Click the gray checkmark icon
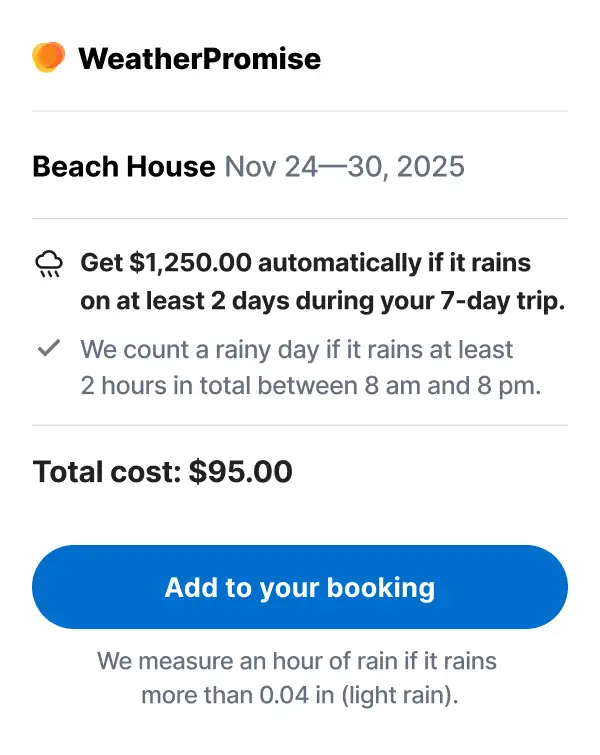The height and width of the screenshot is (755, 600). tap(48, 349)
